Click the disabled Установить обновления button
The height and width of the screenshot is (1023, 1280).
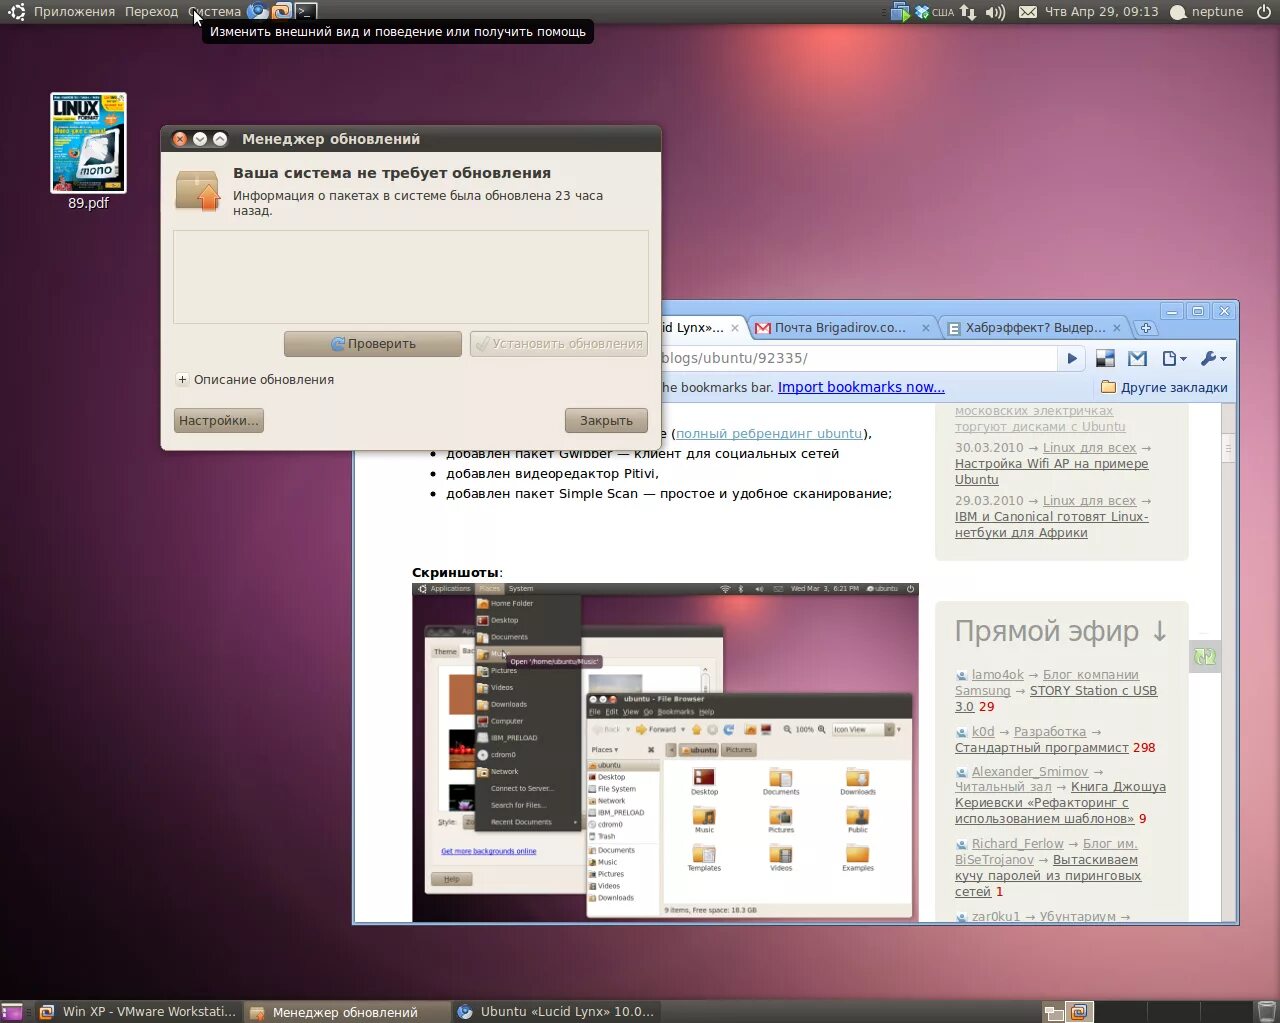(x=559, y=344)
